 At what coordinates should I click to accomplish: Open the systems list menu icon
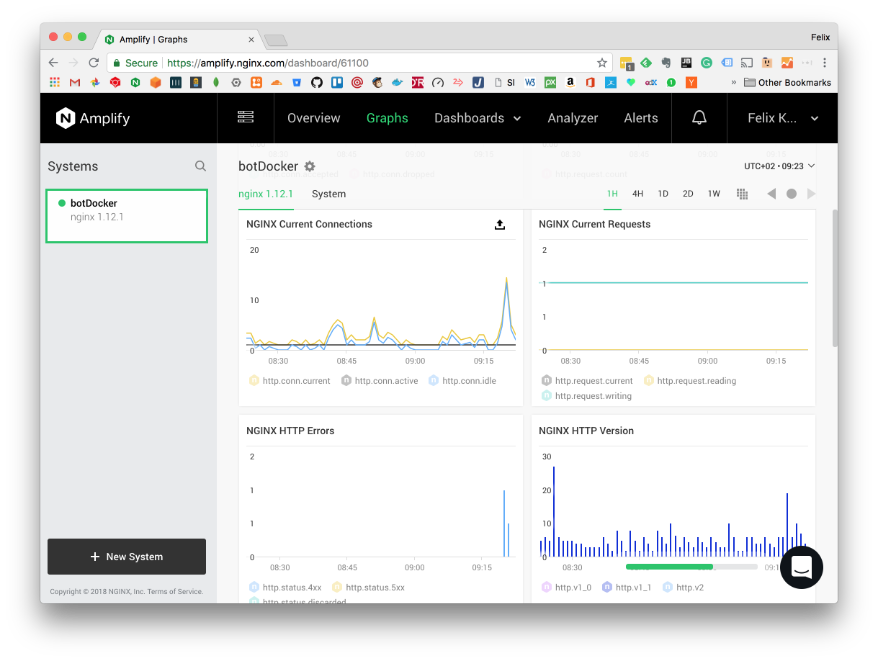click(245, 118)
